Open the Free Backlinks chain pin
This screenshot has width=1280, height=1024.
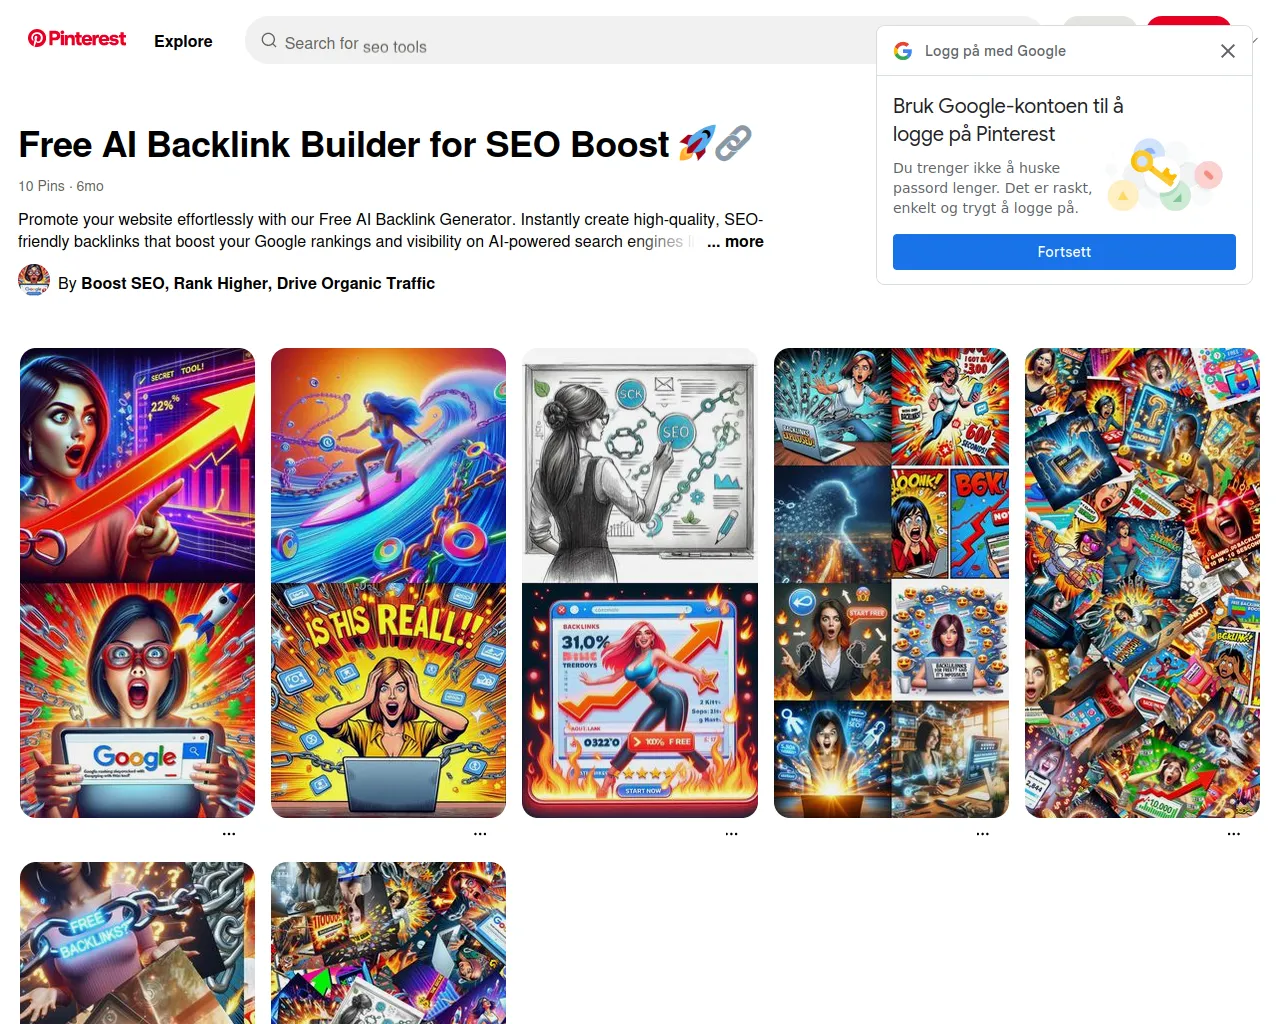(137, 943)
